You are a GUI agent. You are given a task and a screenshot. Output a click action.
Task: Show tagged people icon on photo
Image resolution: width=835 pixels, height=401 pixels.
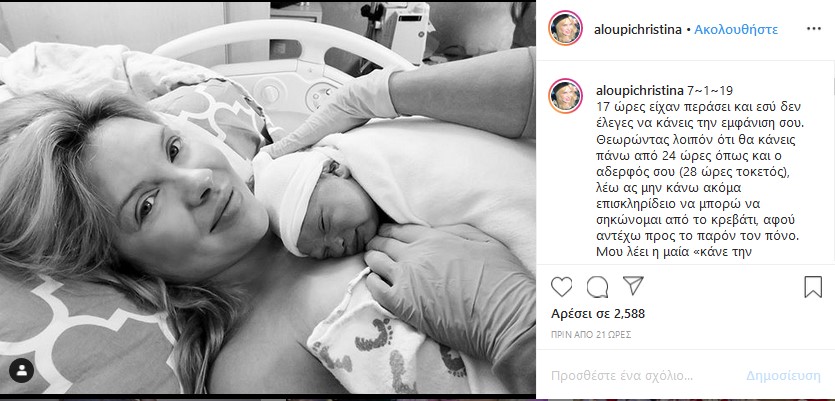point(22,371)
